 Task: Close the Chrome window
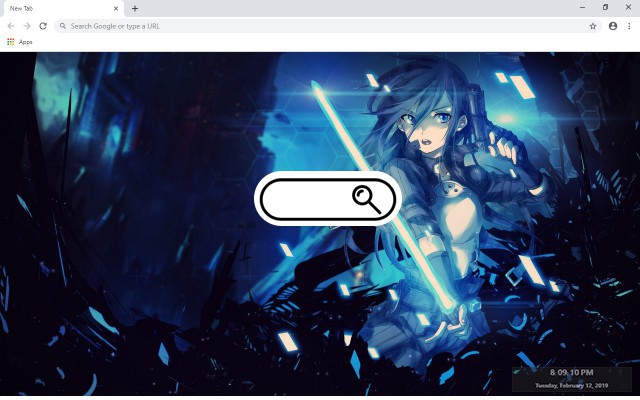click(628, 7)
